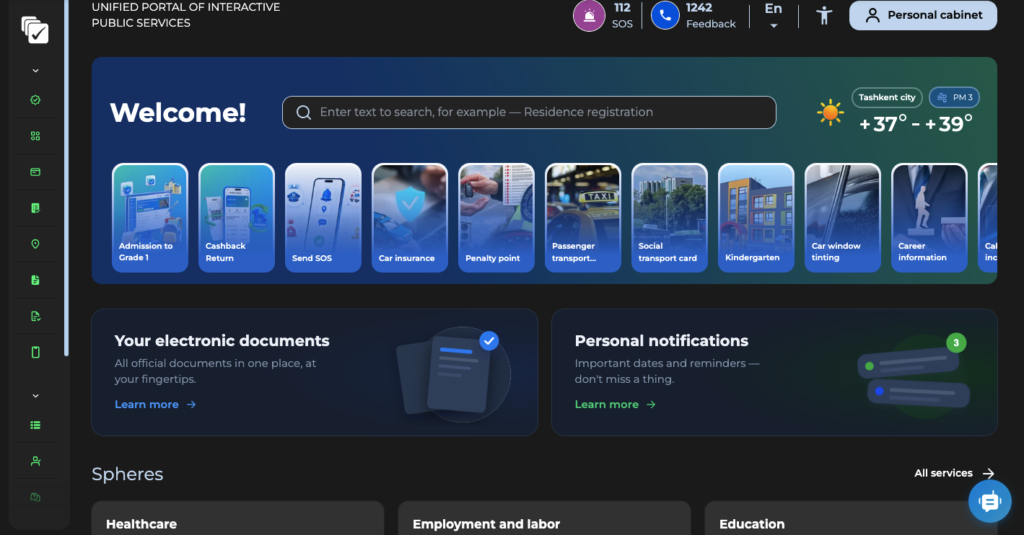Collapse the lower sidebar section chevron
Viewport: 1024px width, 535px height.
point(35,396)
